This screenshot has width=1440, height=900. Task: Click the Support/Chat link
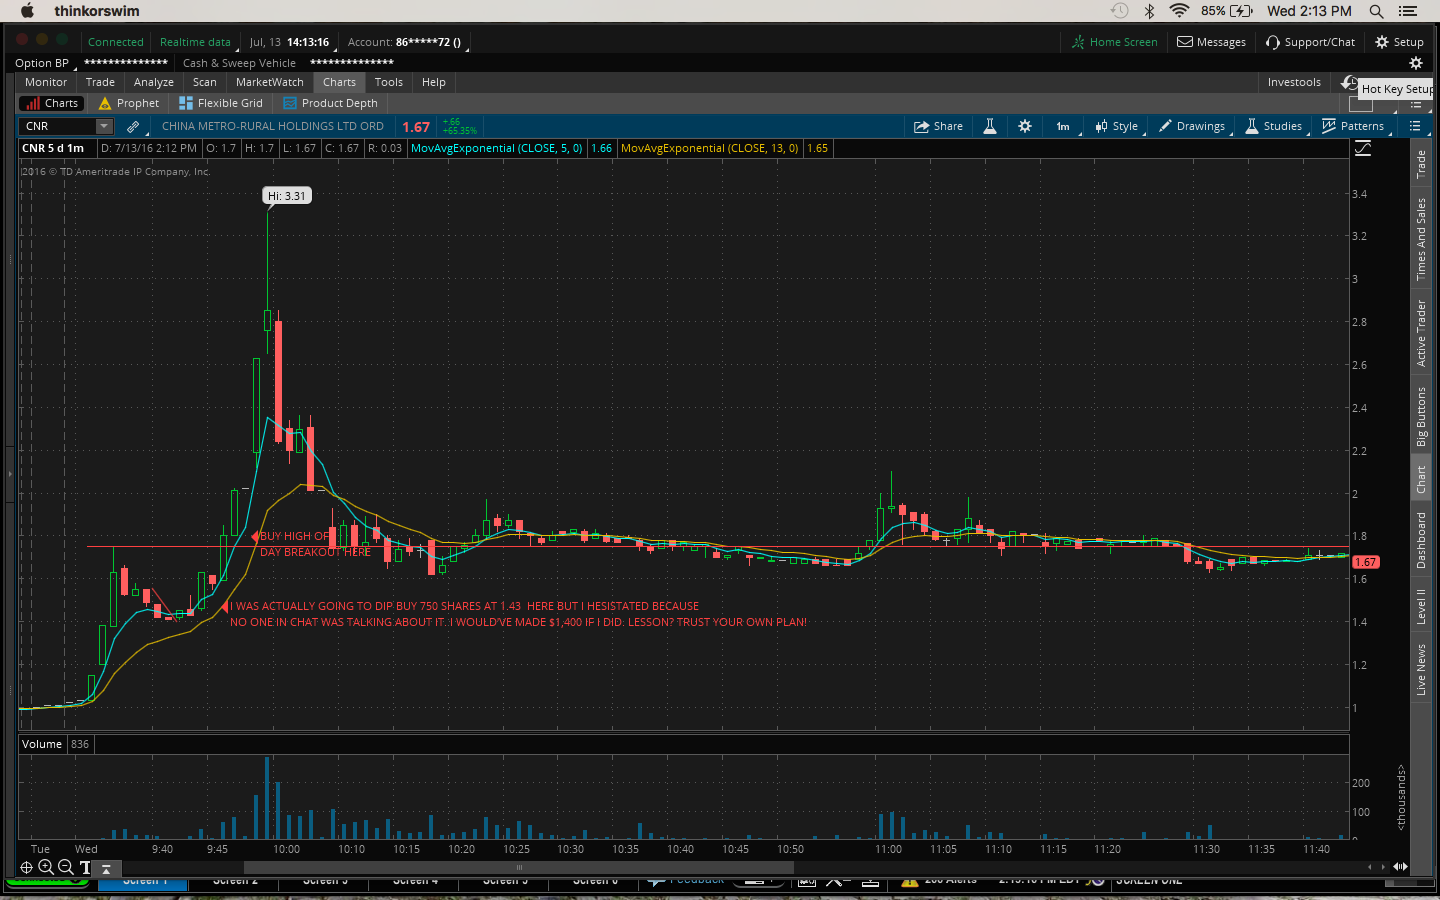tap(1310, 42)
